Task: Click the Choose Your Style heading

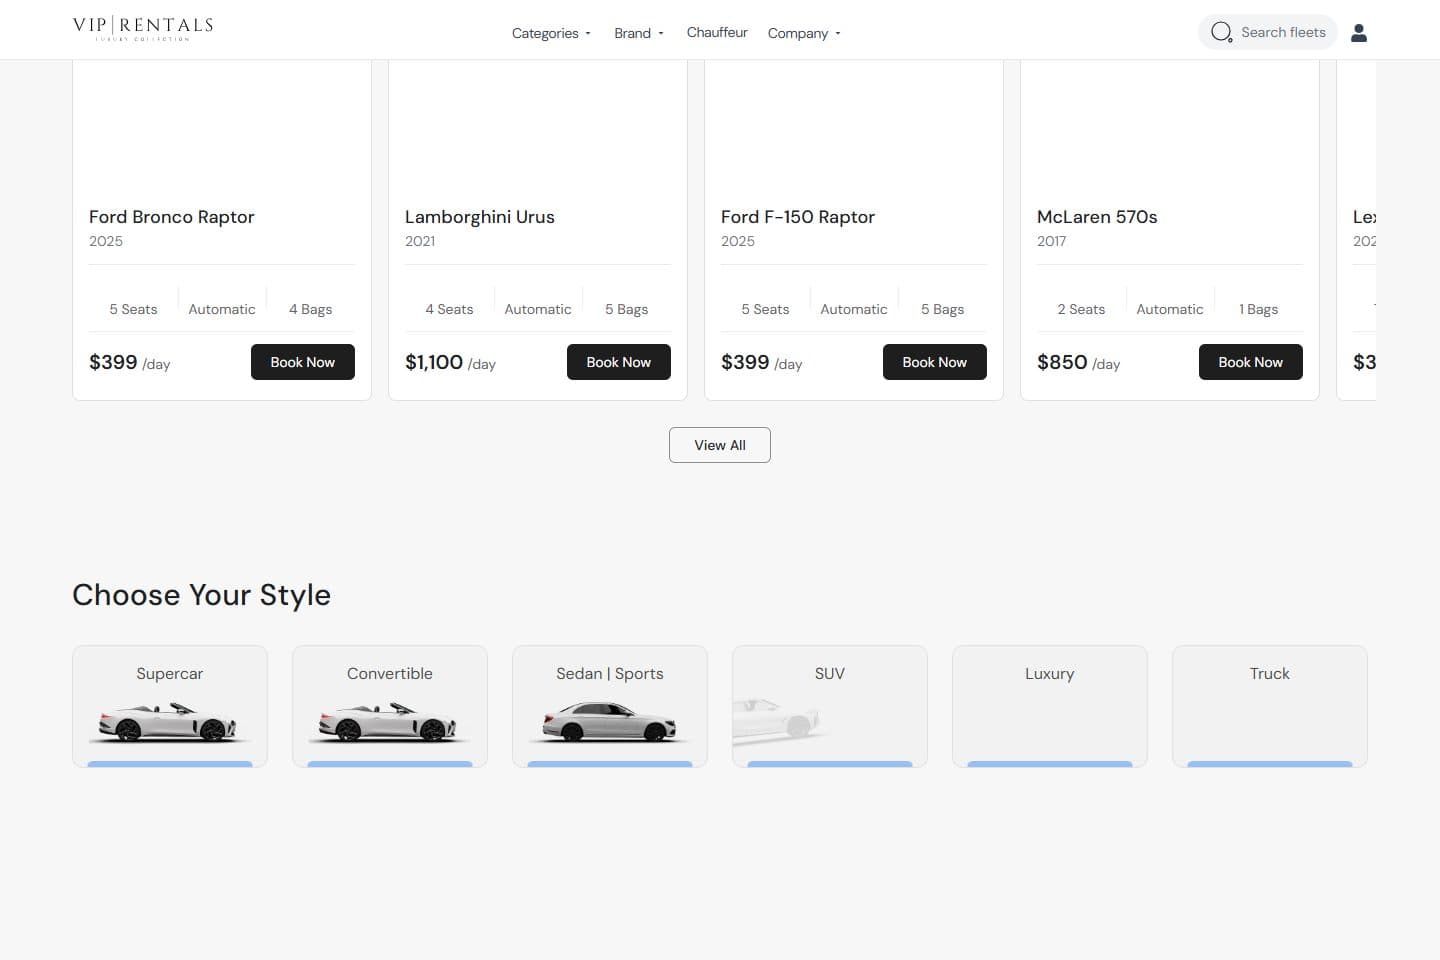Action: pyautogui.click(x=201, y=595)
